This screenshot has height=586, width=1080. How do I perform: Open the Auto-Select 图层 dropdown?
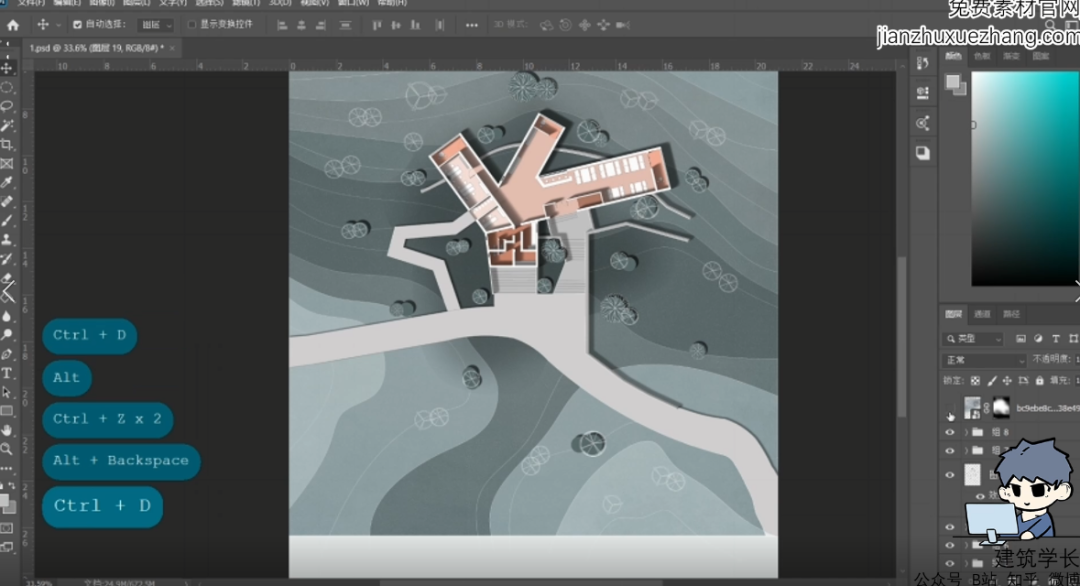tap(156, 25)
